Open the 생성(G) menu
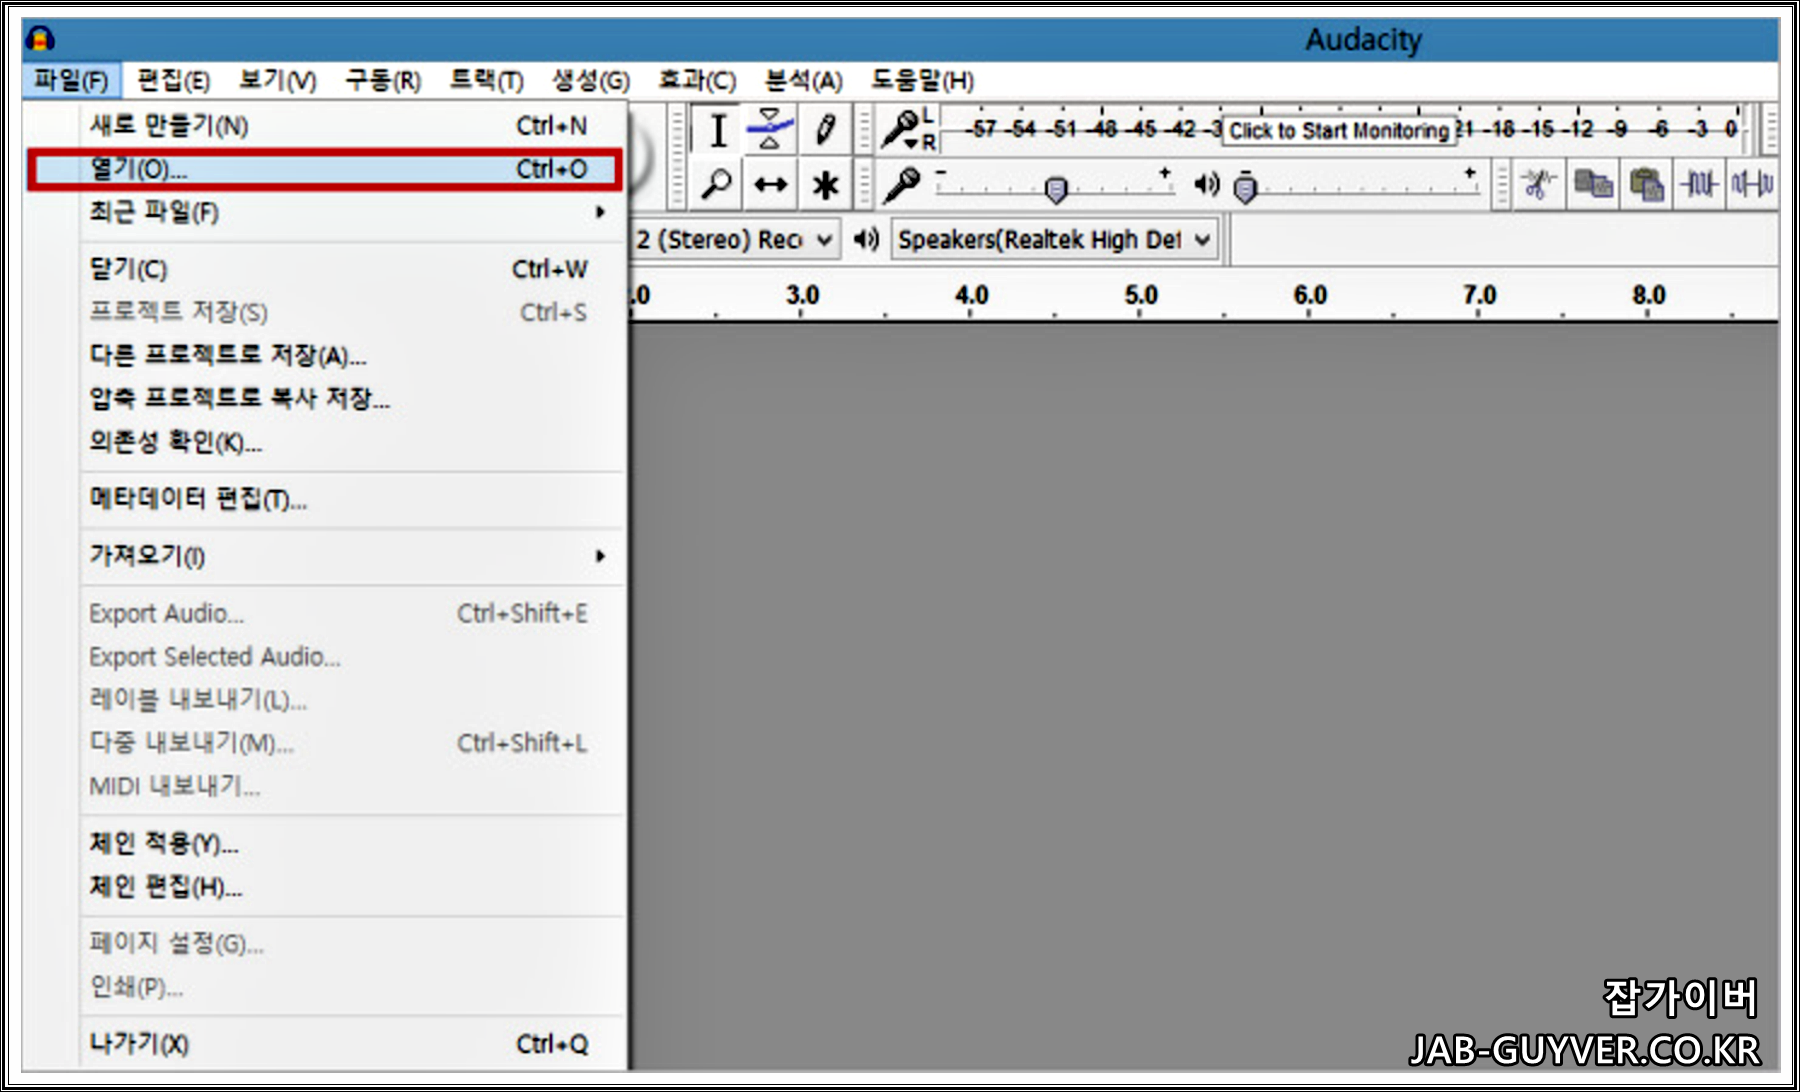Image resolution: width=1800 pixels, height=1092 pixels. [x=591, y=80]
